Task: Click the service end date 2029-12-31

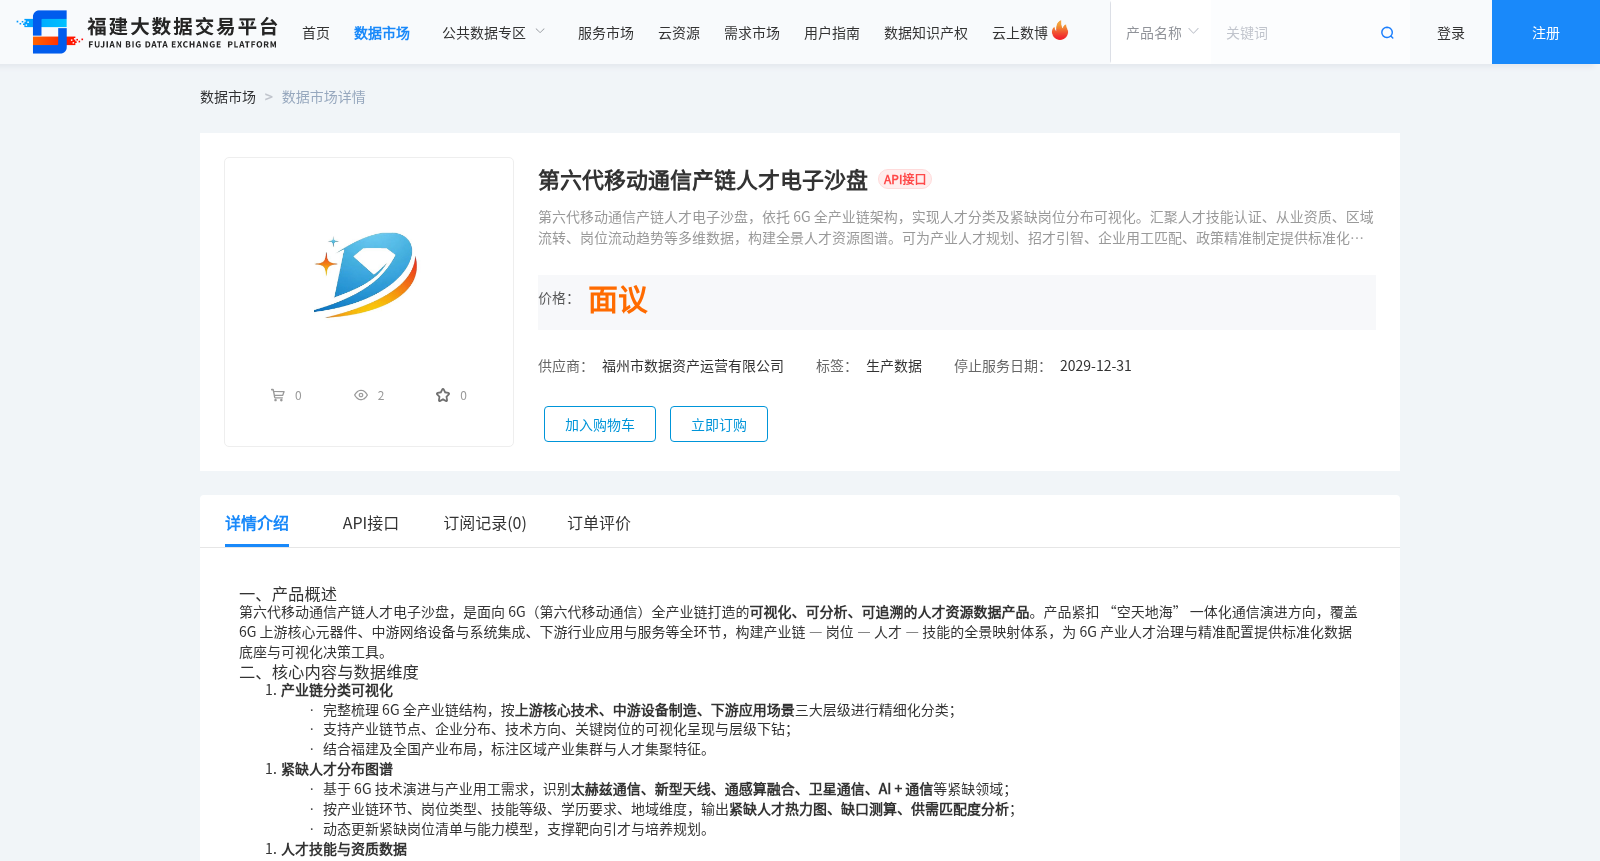Action: 1096,366
